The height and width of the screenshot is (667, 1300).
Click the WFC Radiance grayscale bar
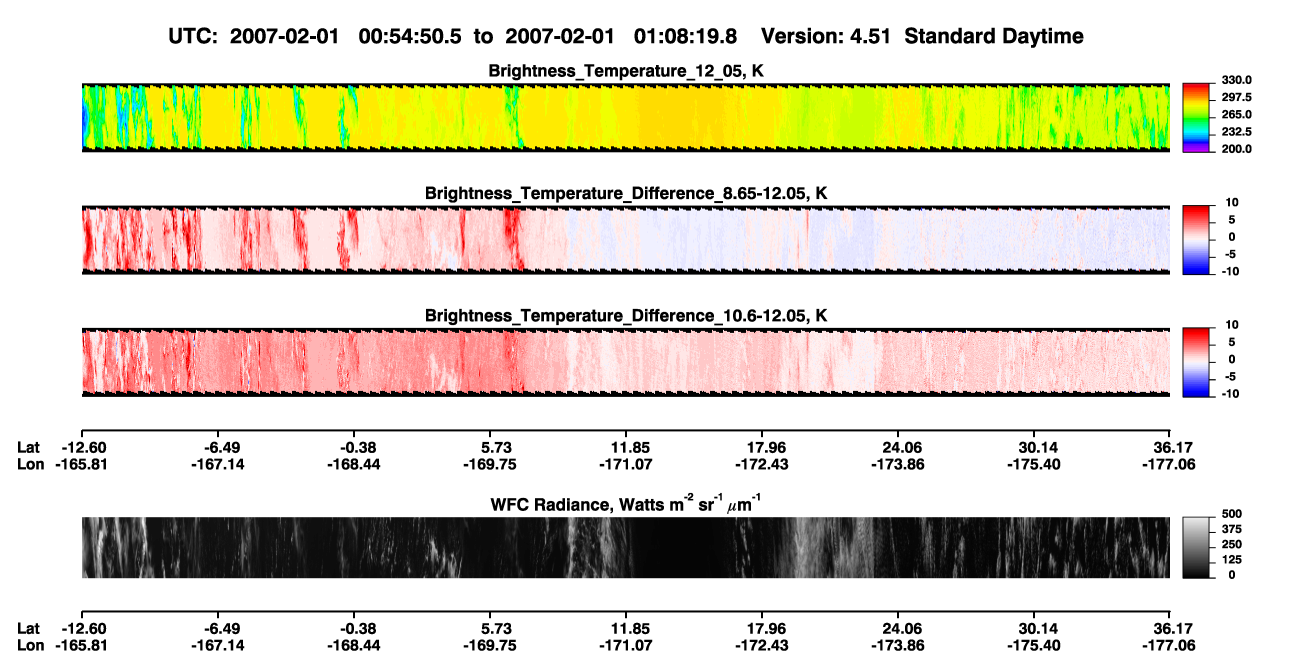[1196, 547]
